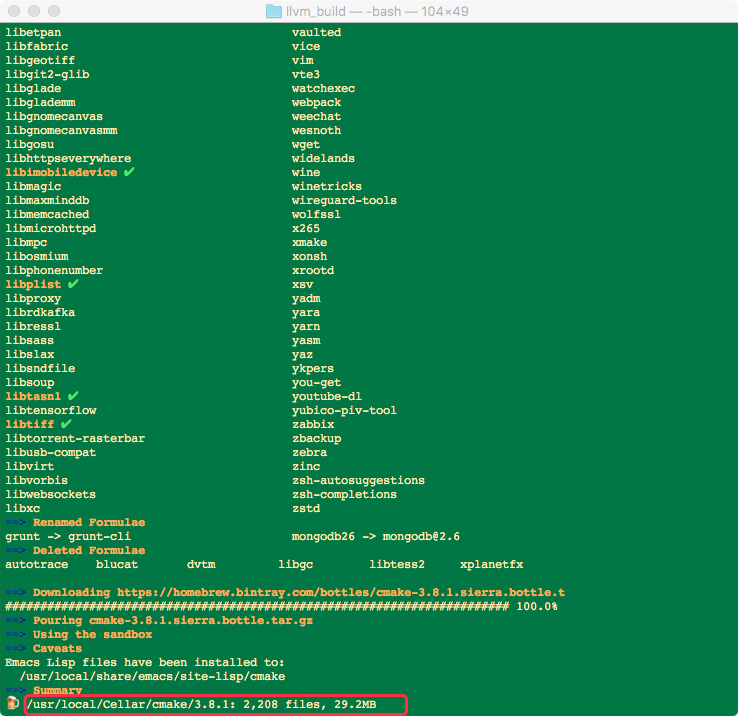Click the grunt -> grunt-cli rename entry
This screenshot has height=716, width=738.
68,537
